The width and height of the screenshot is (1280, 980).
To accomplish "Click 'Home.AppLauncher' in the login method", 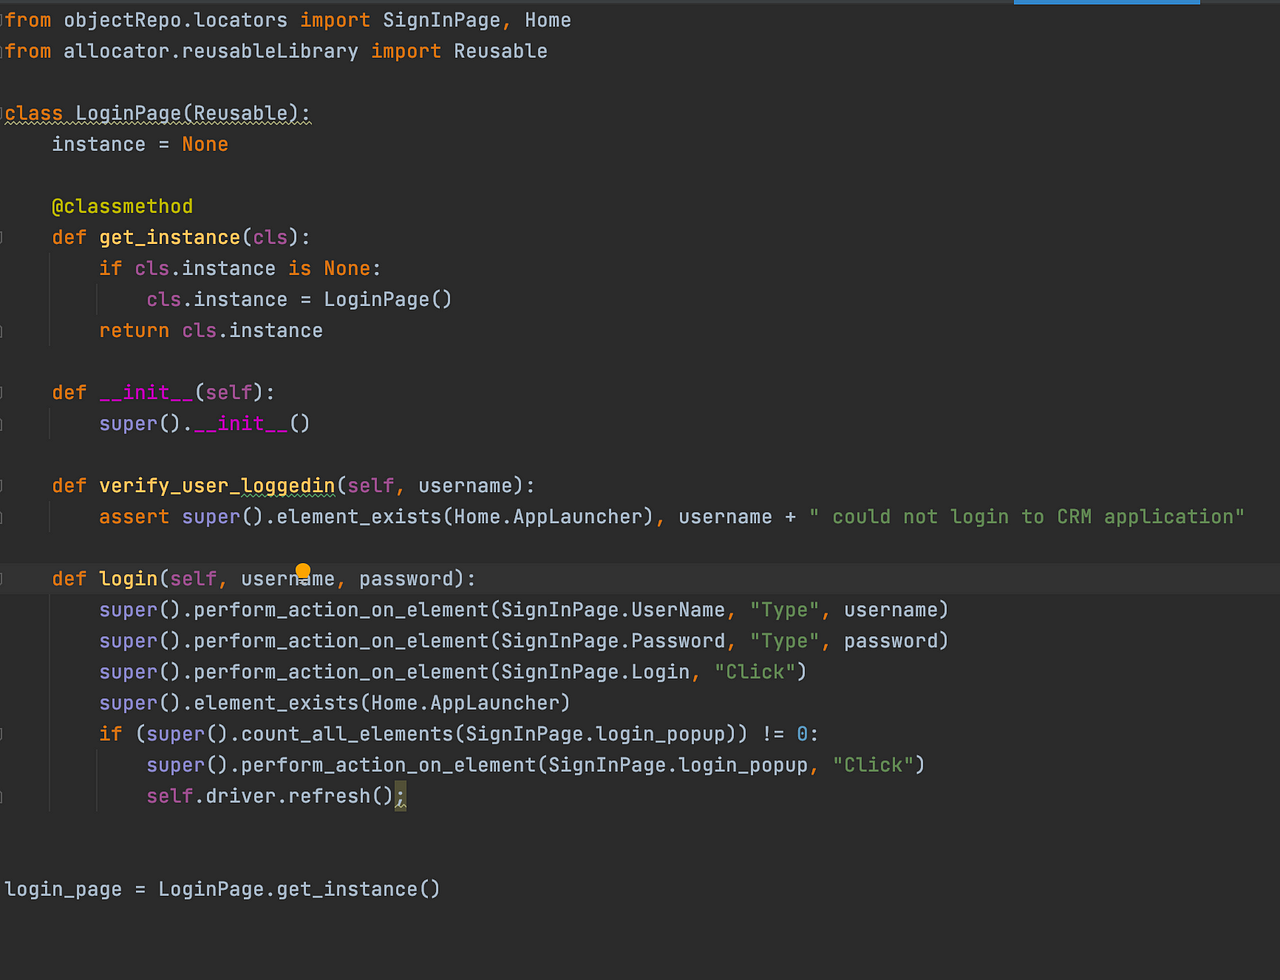I will [465, 702].
